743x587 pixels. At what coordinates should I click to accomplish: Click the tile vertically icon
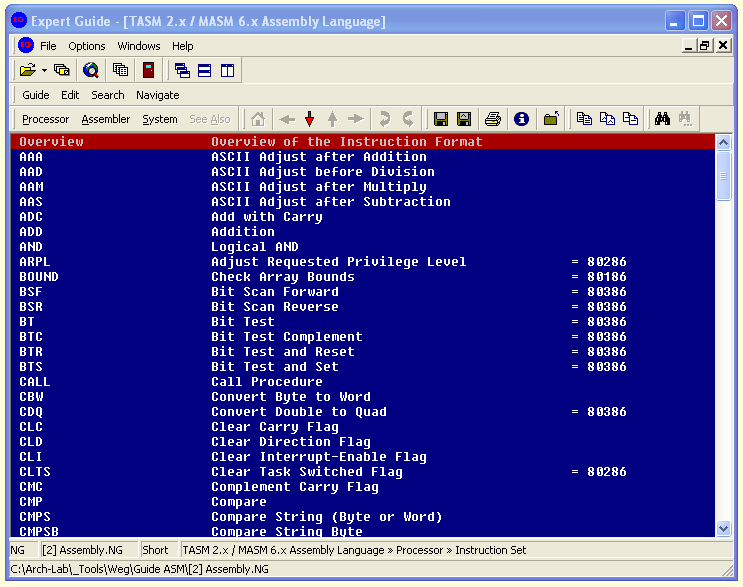[x=227, y=71]
